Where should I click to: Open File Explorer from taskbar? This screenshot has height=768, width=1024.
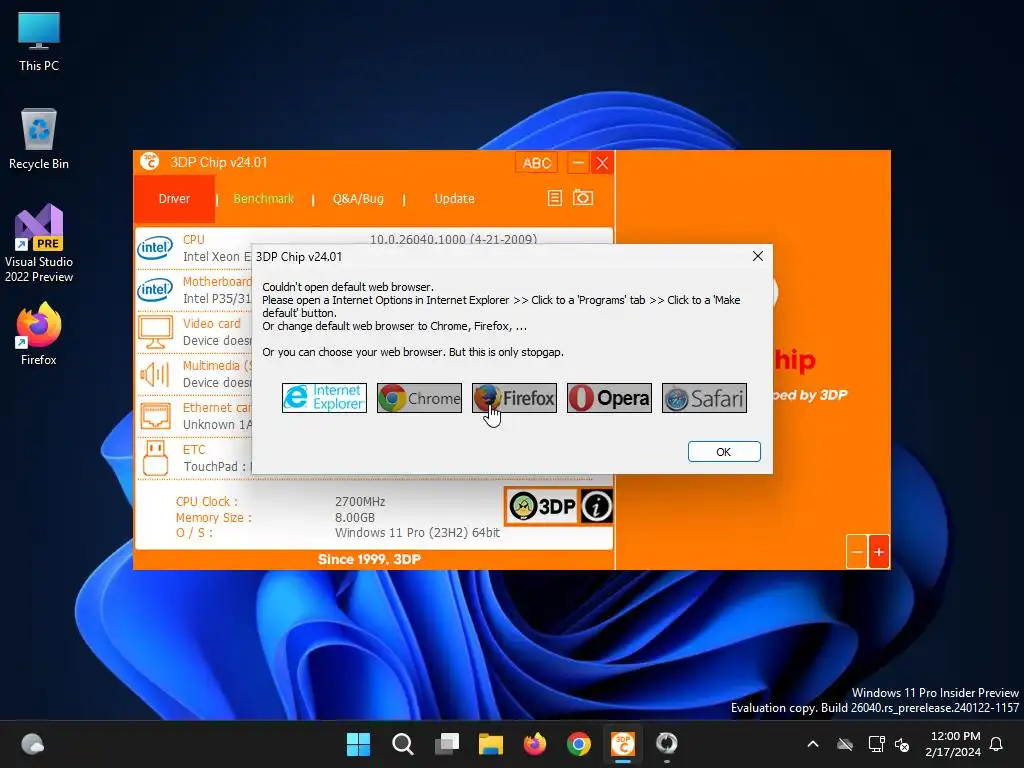(490, 744)
